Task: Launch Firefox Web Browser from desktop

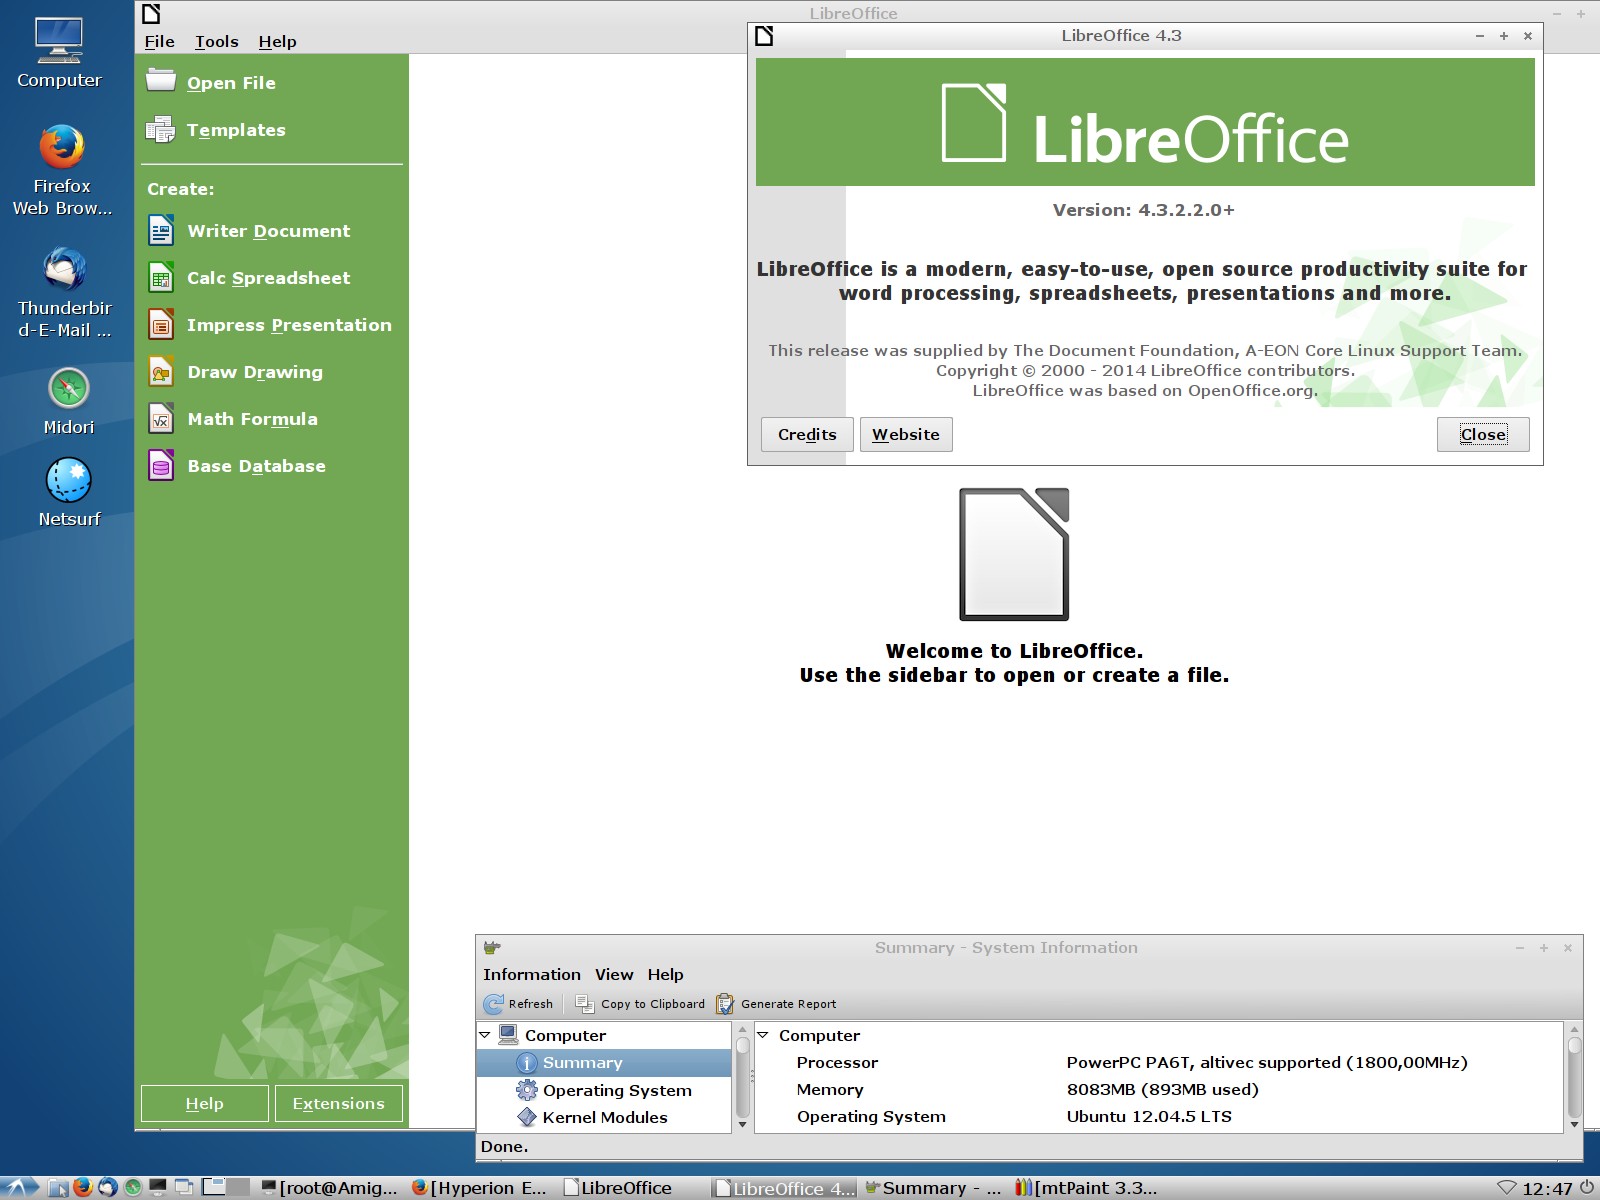Action: 62,148
